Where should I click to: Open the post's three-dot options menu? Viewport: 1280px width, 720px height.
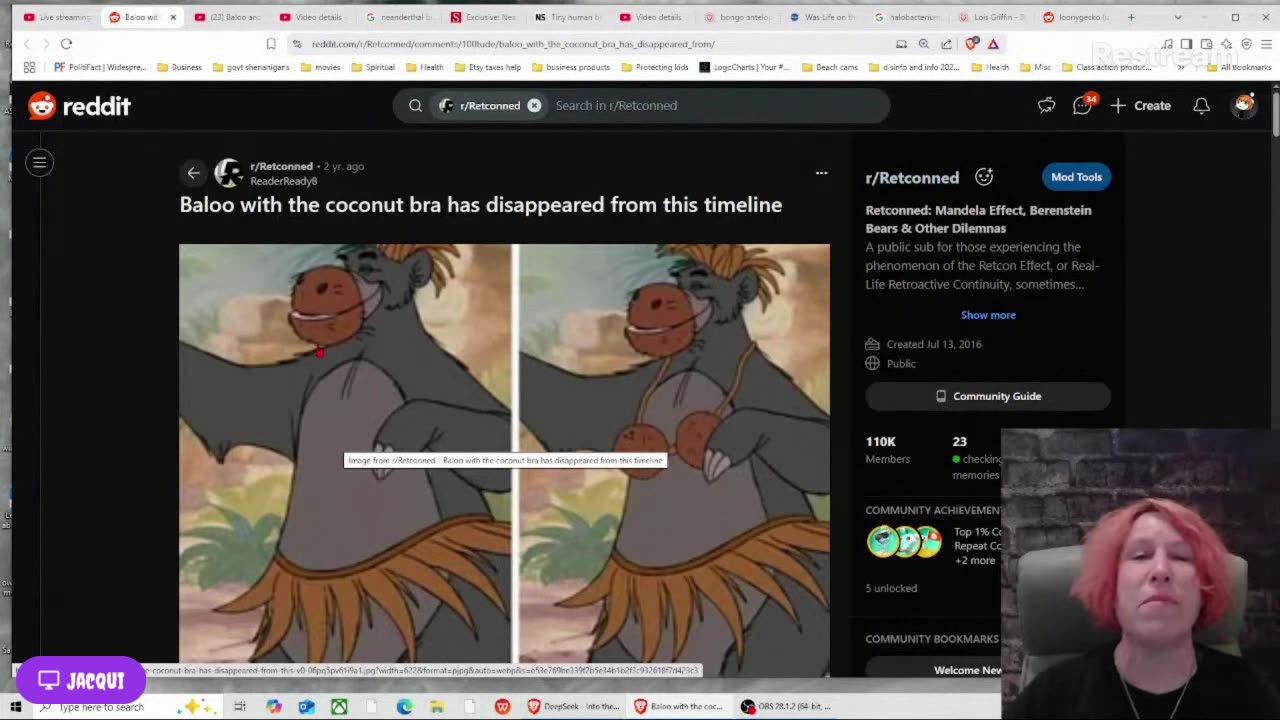(x=821, y=173)
